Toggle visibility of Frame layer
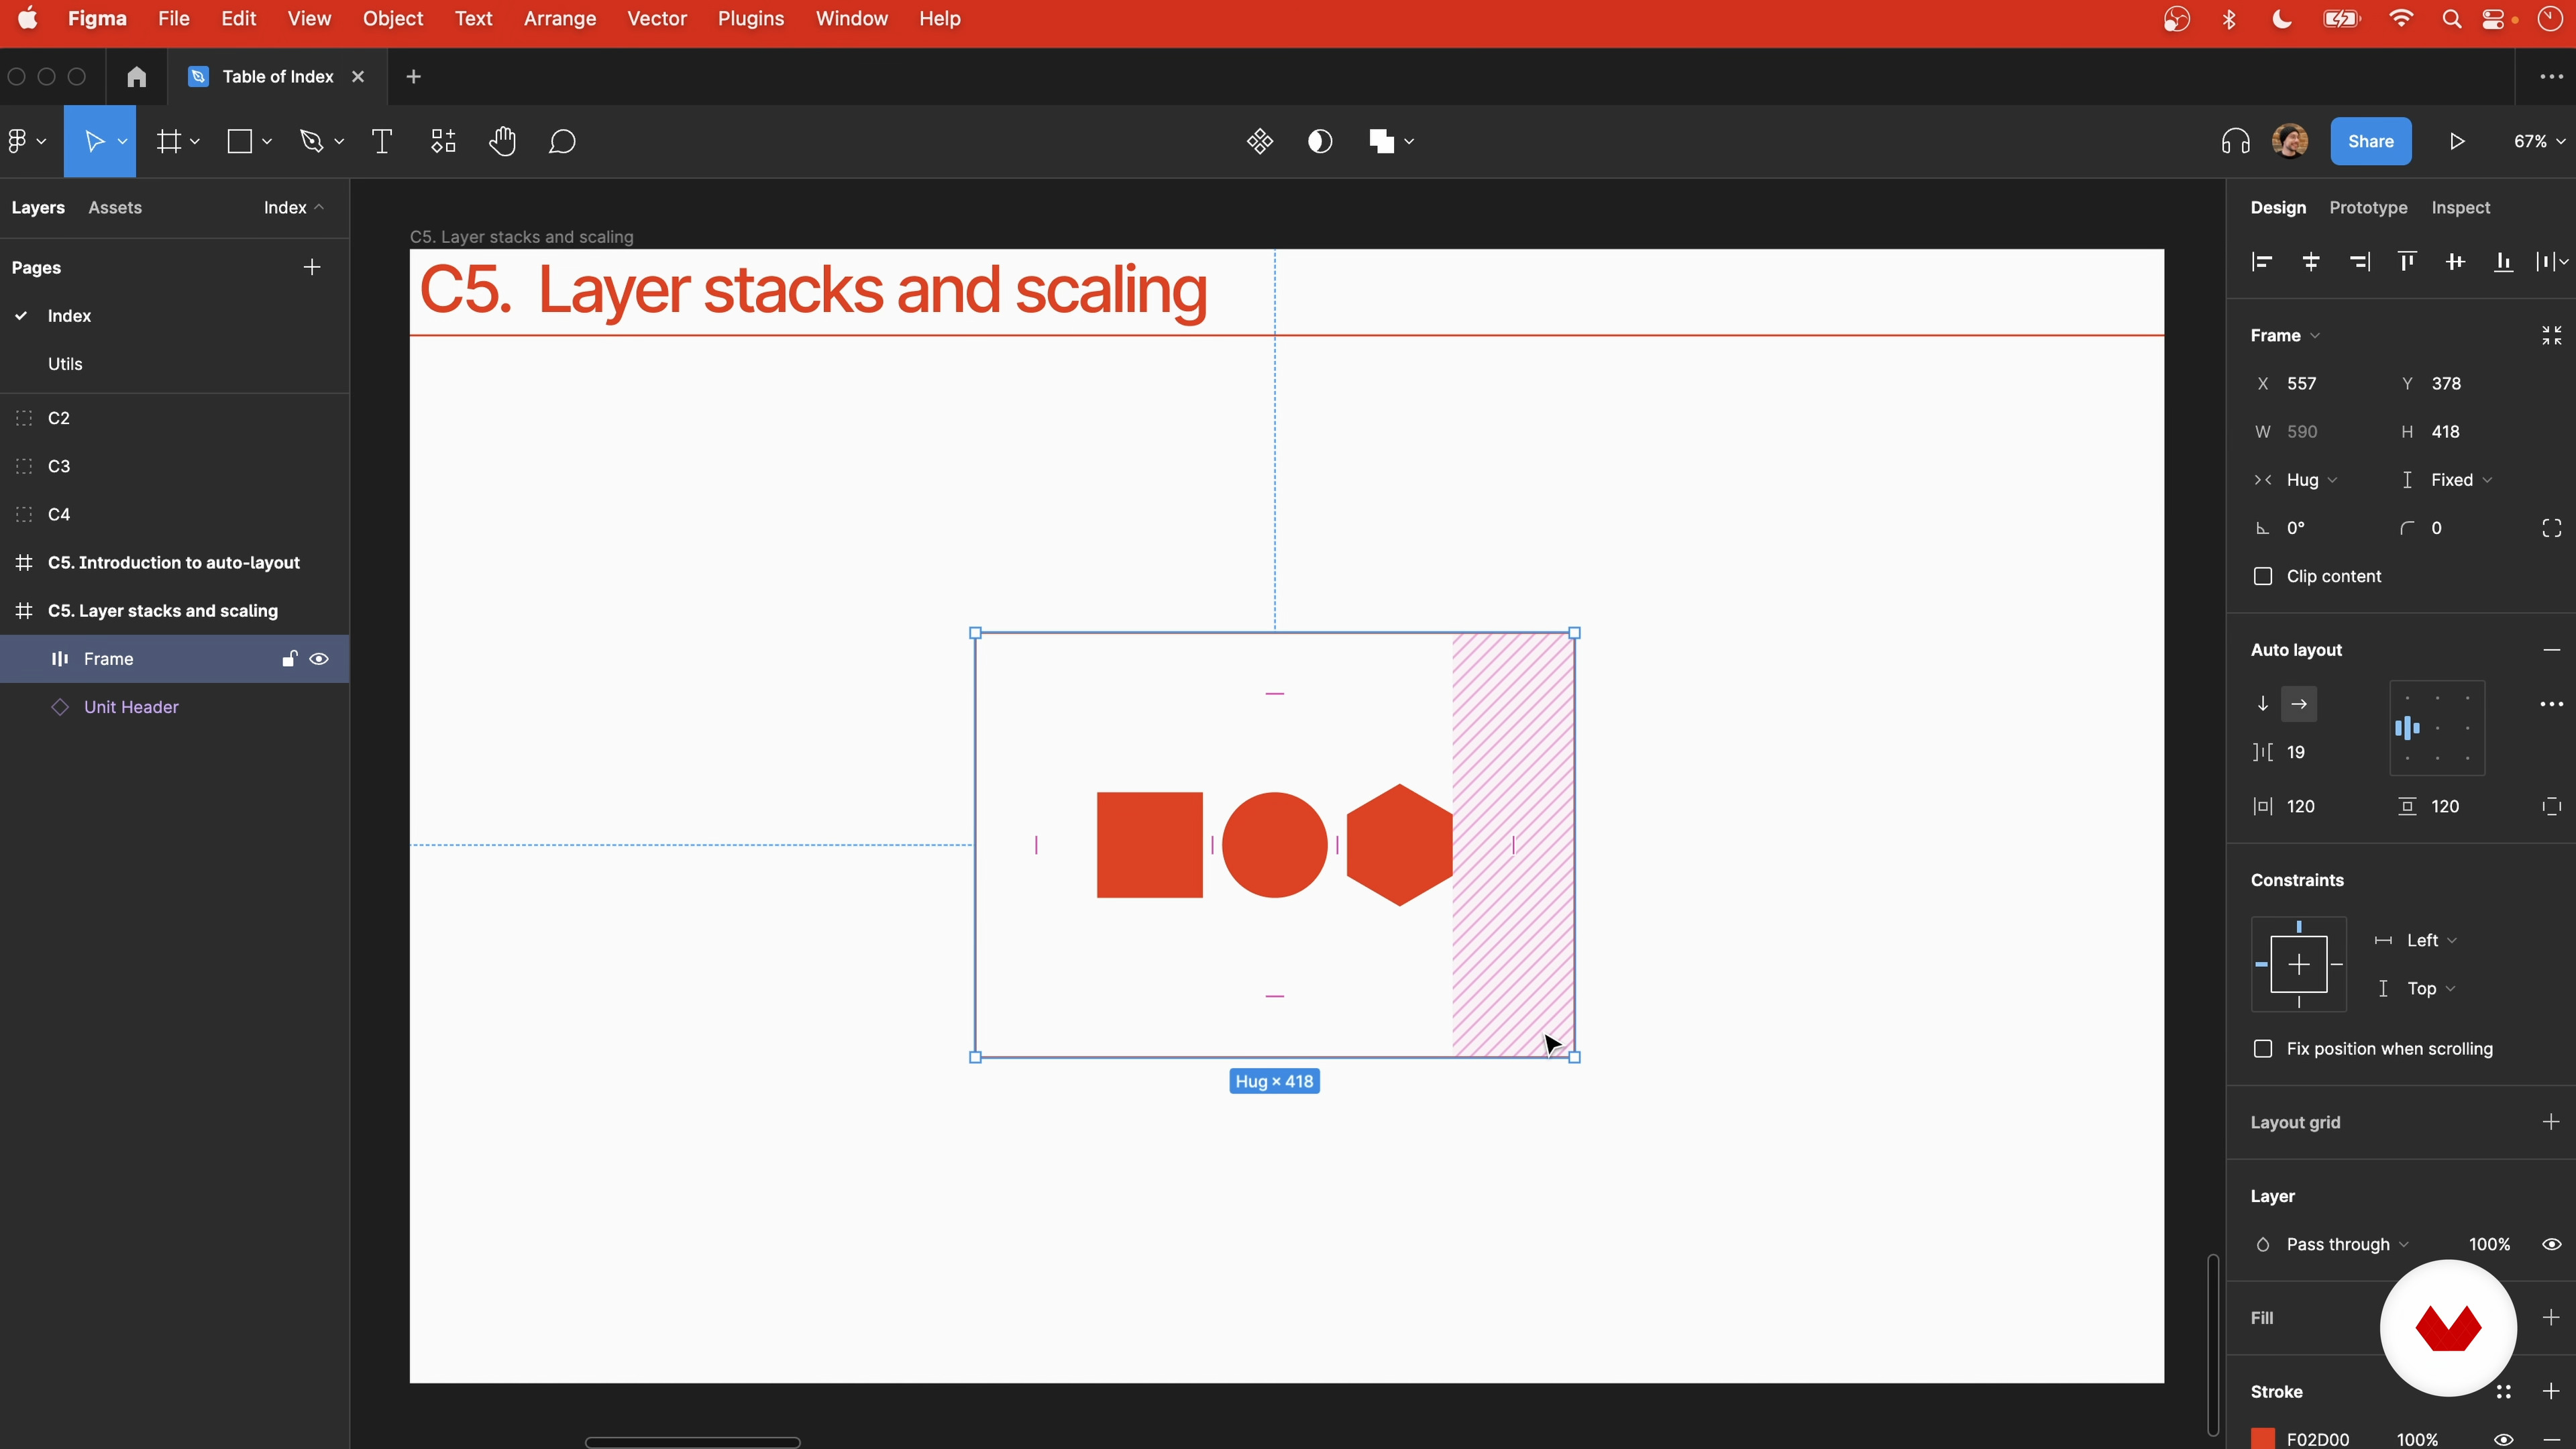Screen dimensions: 2576x1449 pos(319,659)
